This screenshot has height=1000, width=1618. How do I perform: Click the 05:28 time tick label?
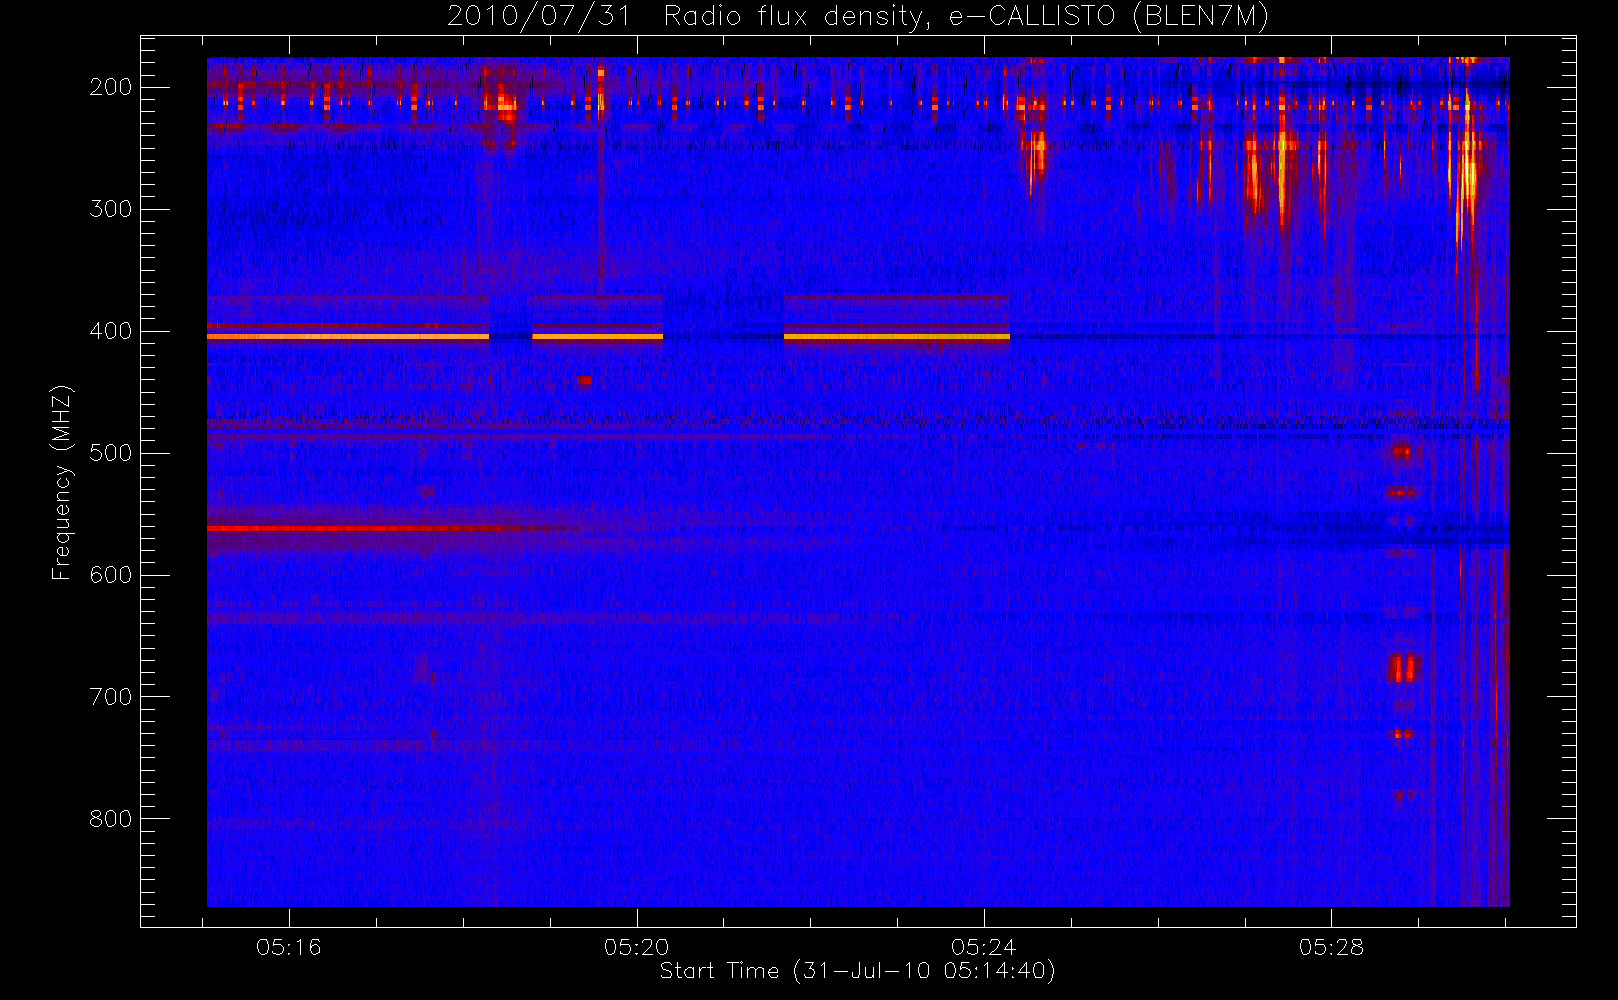click(1331, 947)
